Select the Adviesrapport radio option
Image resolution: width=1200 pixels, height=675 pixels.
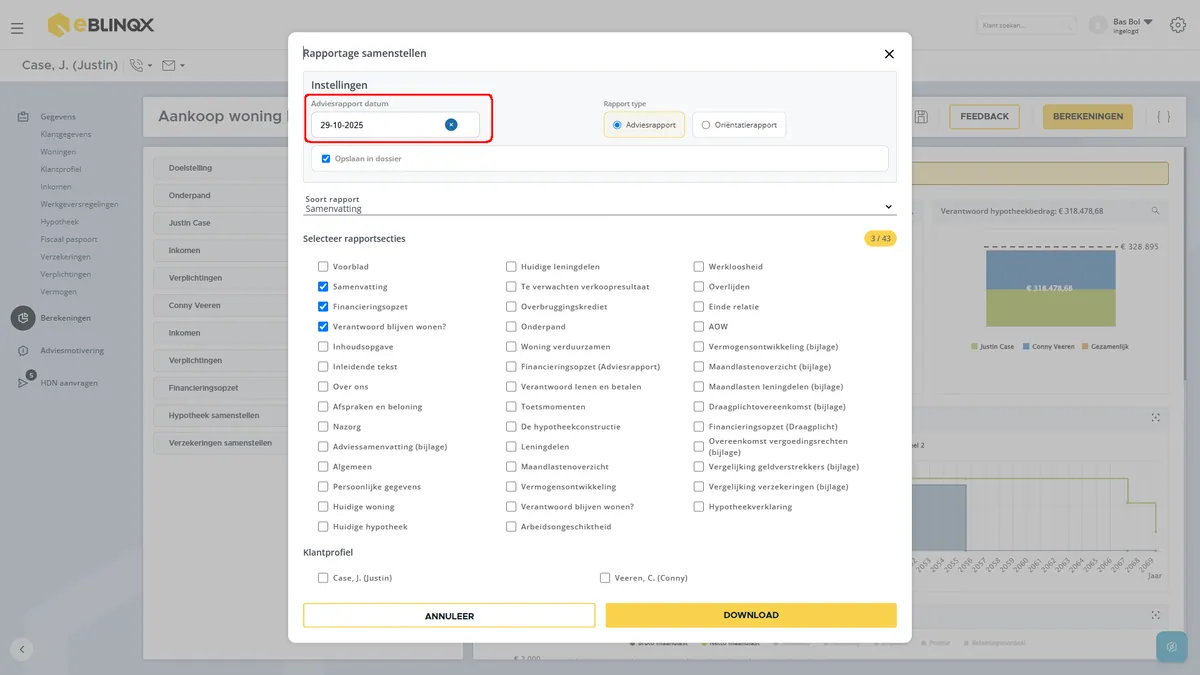point(617,125)
